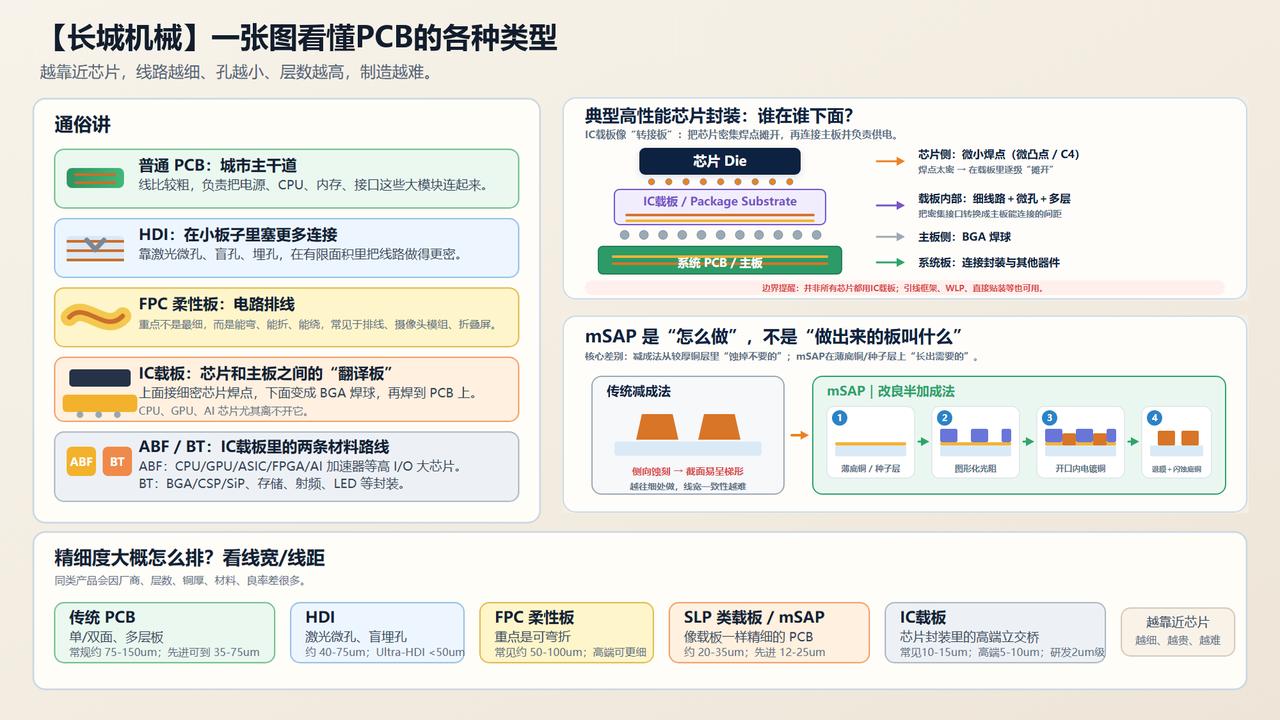This screenshot has width=1280, height=720.
Task: Click the IC载板 chip-on-substrate icon
Action: 99,392
